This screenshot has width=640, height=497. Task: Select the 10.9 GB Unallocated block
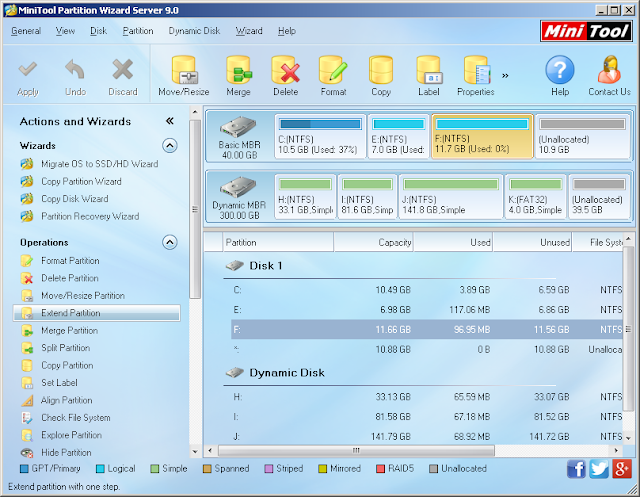click(x=582, y=136)
